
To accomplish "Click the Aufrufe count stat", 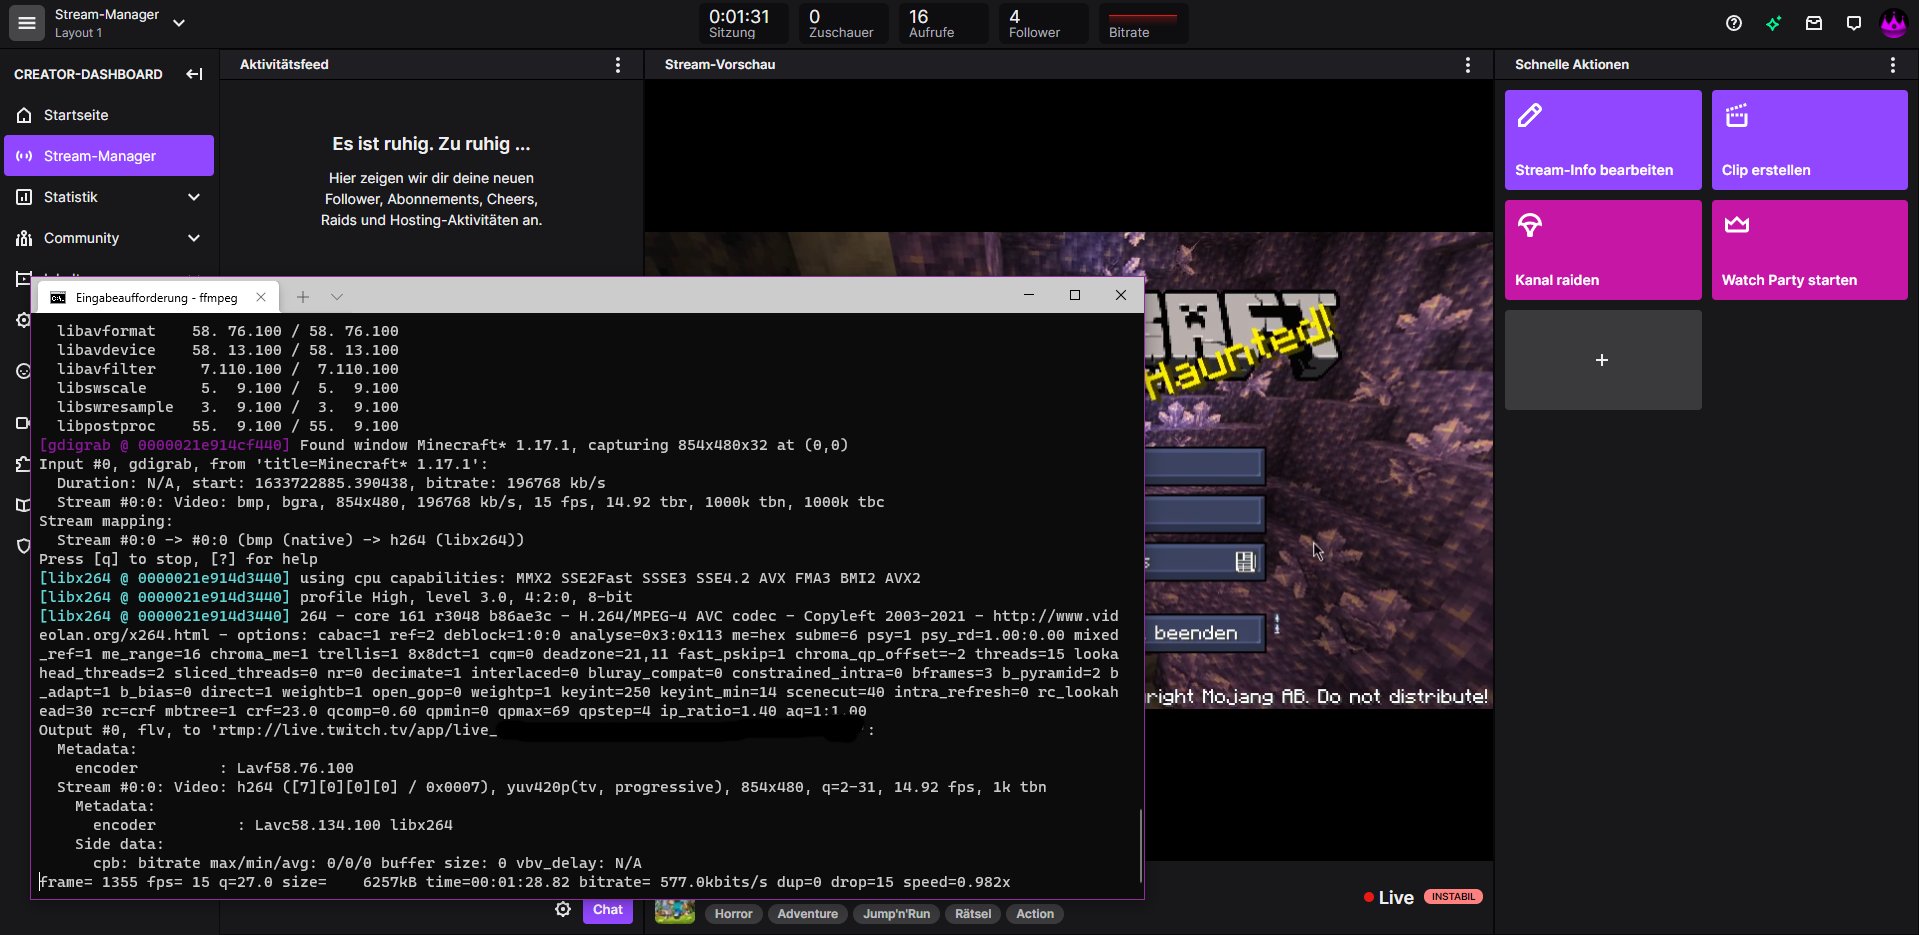I will [x=943, y=23].
